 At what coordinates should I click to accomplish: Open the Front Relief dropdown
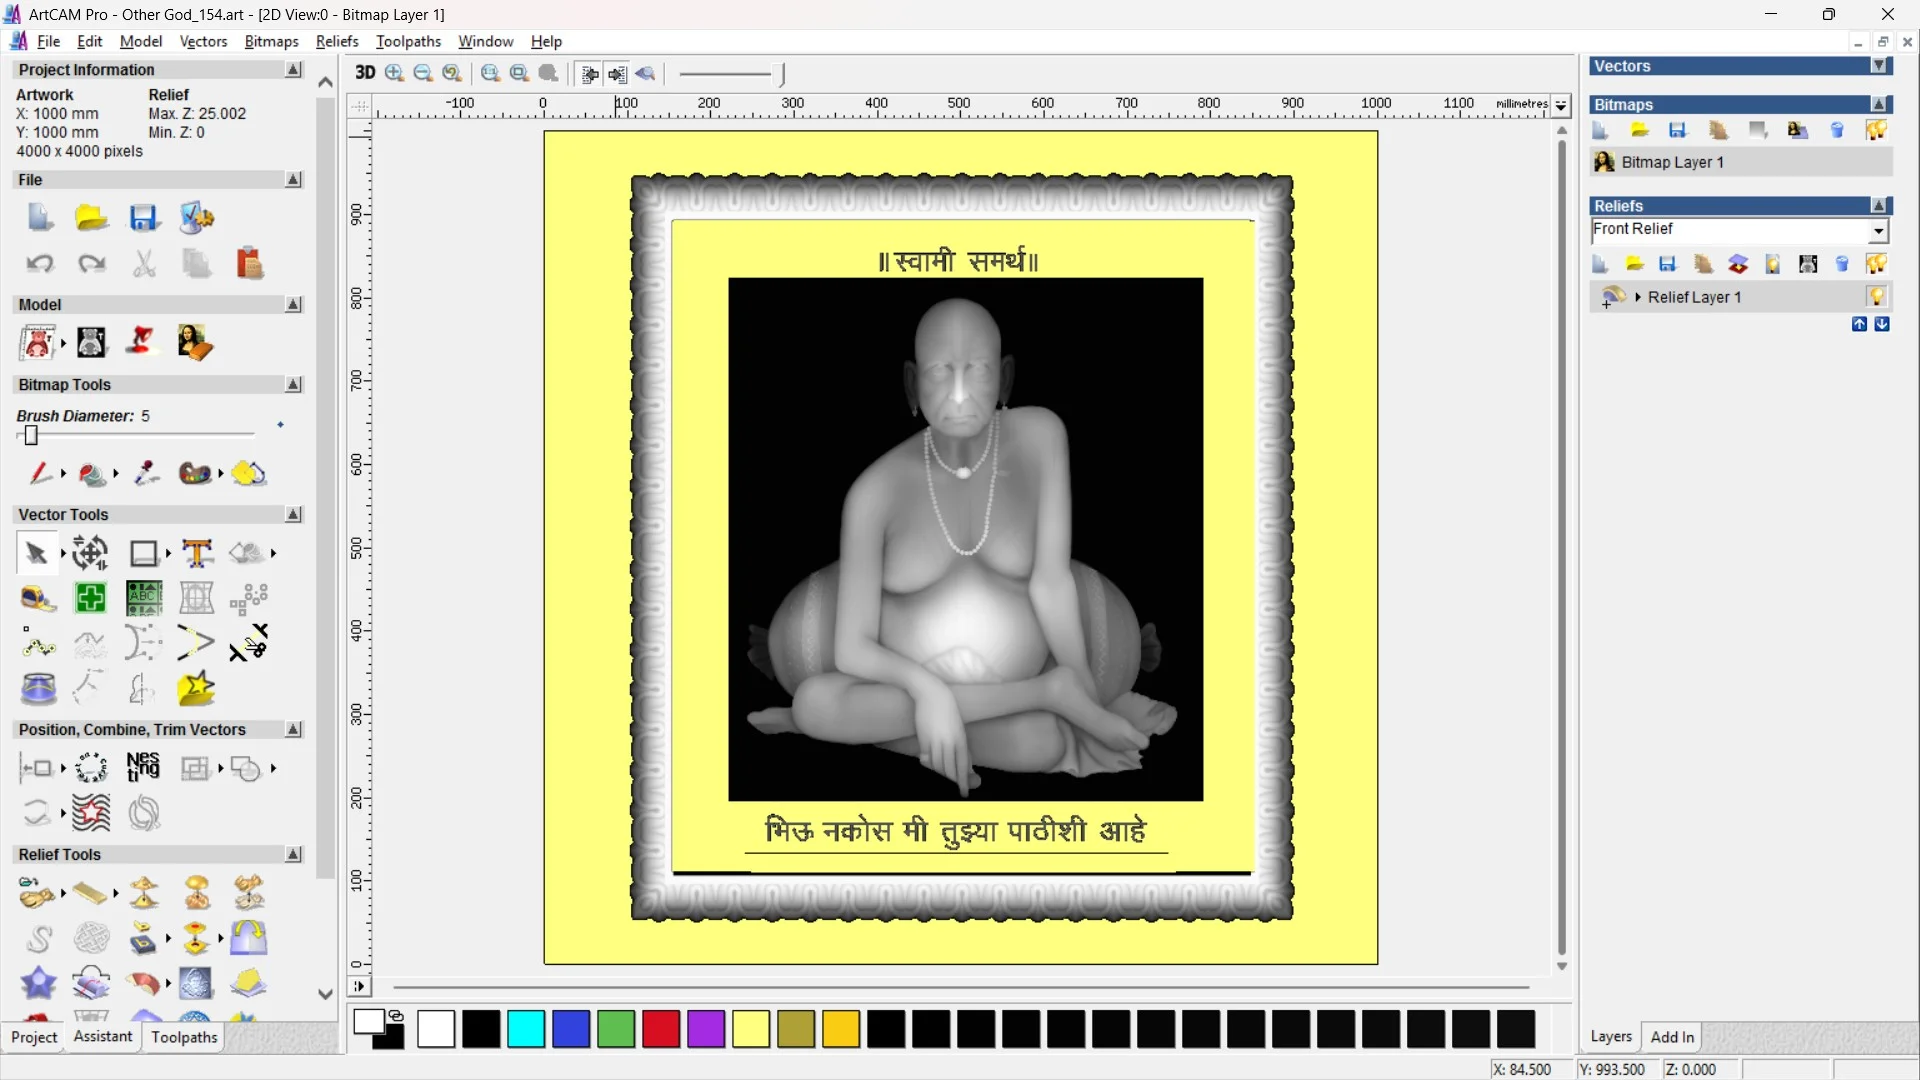1878,230
